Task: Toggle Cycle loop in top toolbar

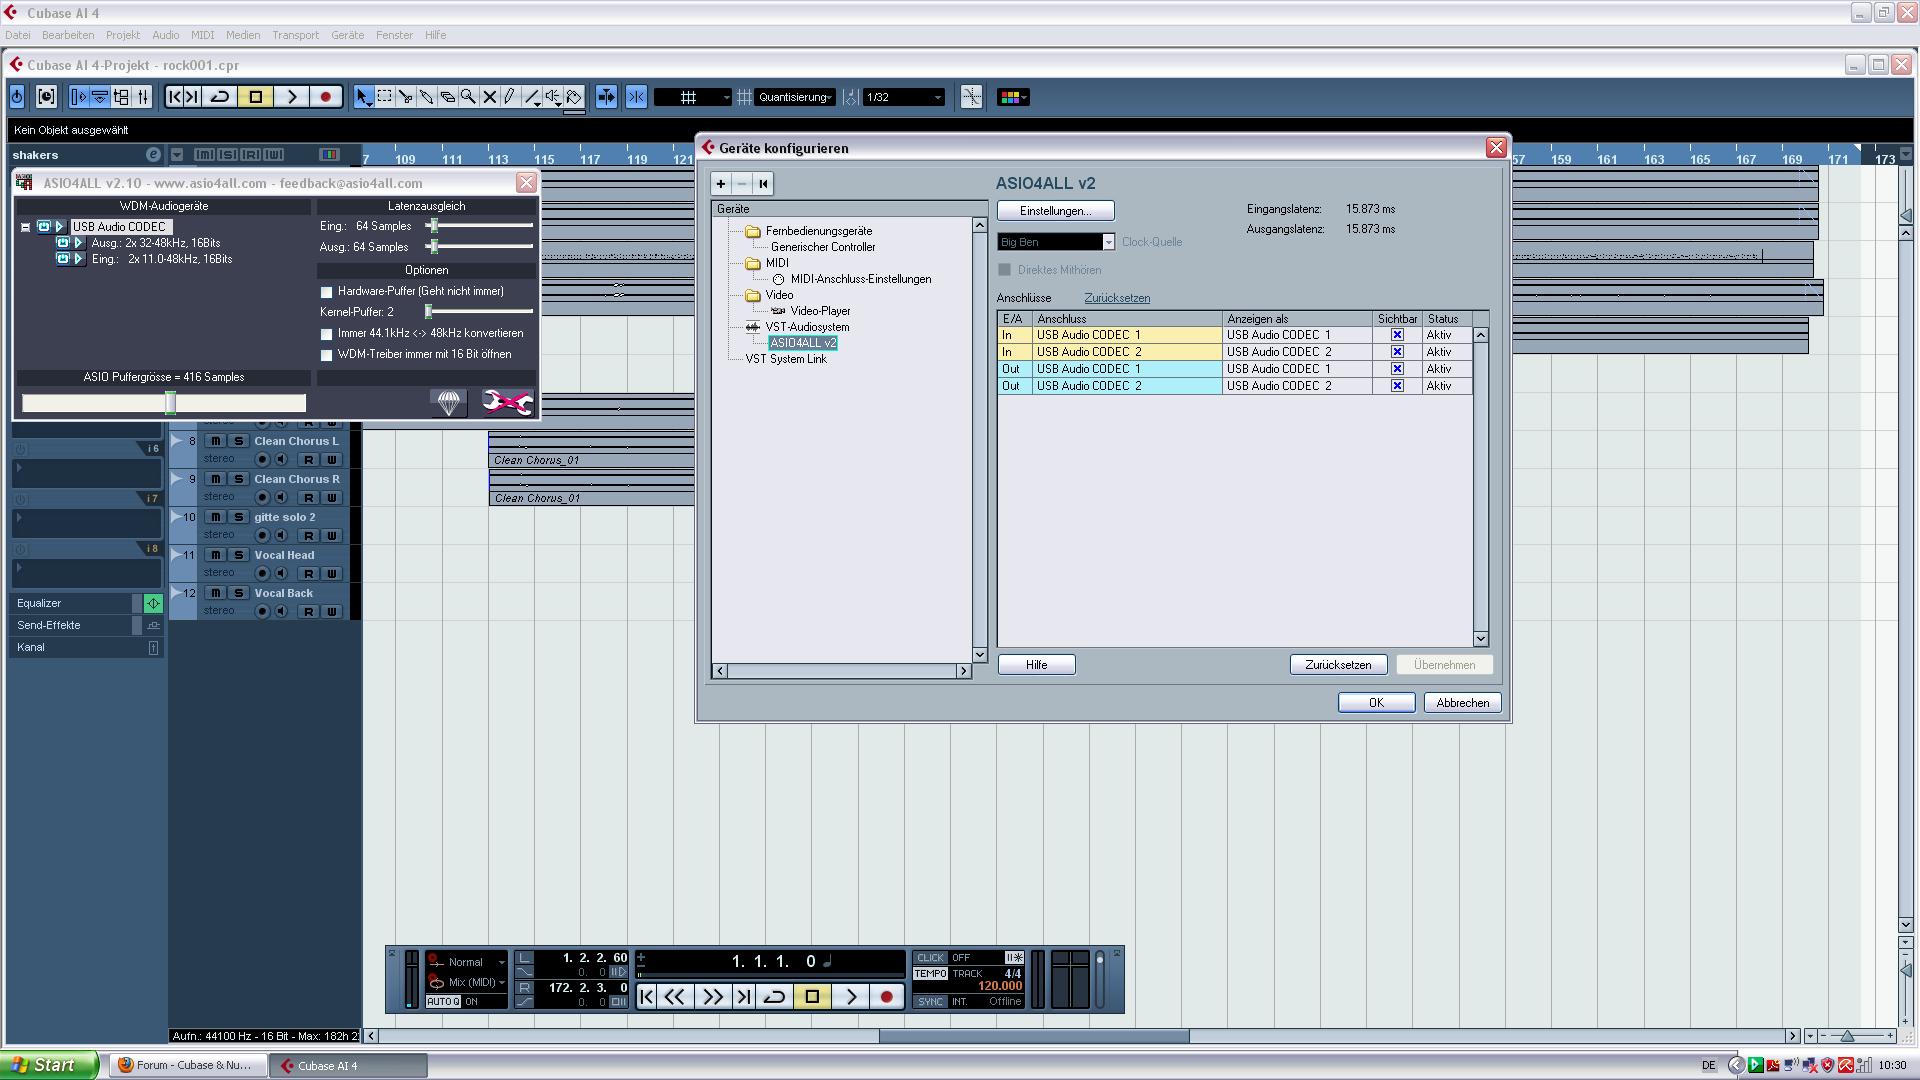Action: pyautogui.click(x=220, y=97)
